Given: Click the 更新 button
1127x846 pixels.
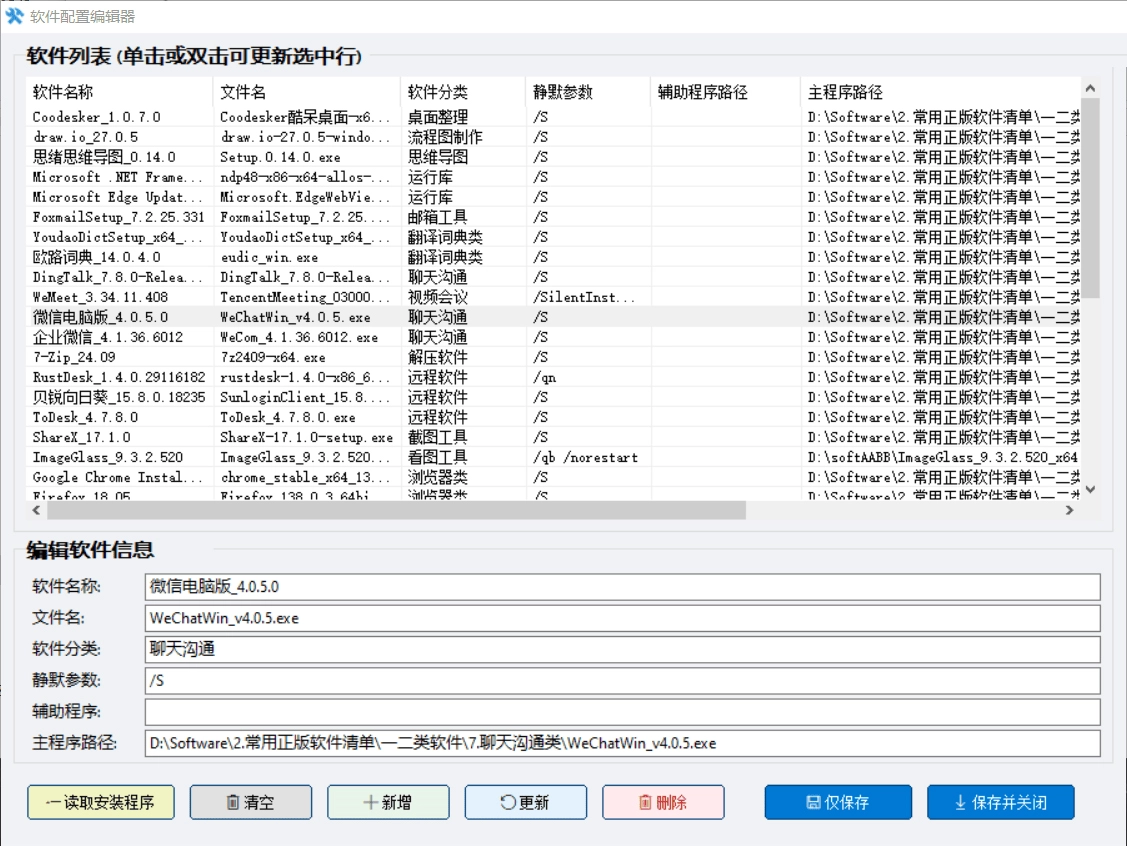Looking at the screenshot, I should [x=525, y=802].
